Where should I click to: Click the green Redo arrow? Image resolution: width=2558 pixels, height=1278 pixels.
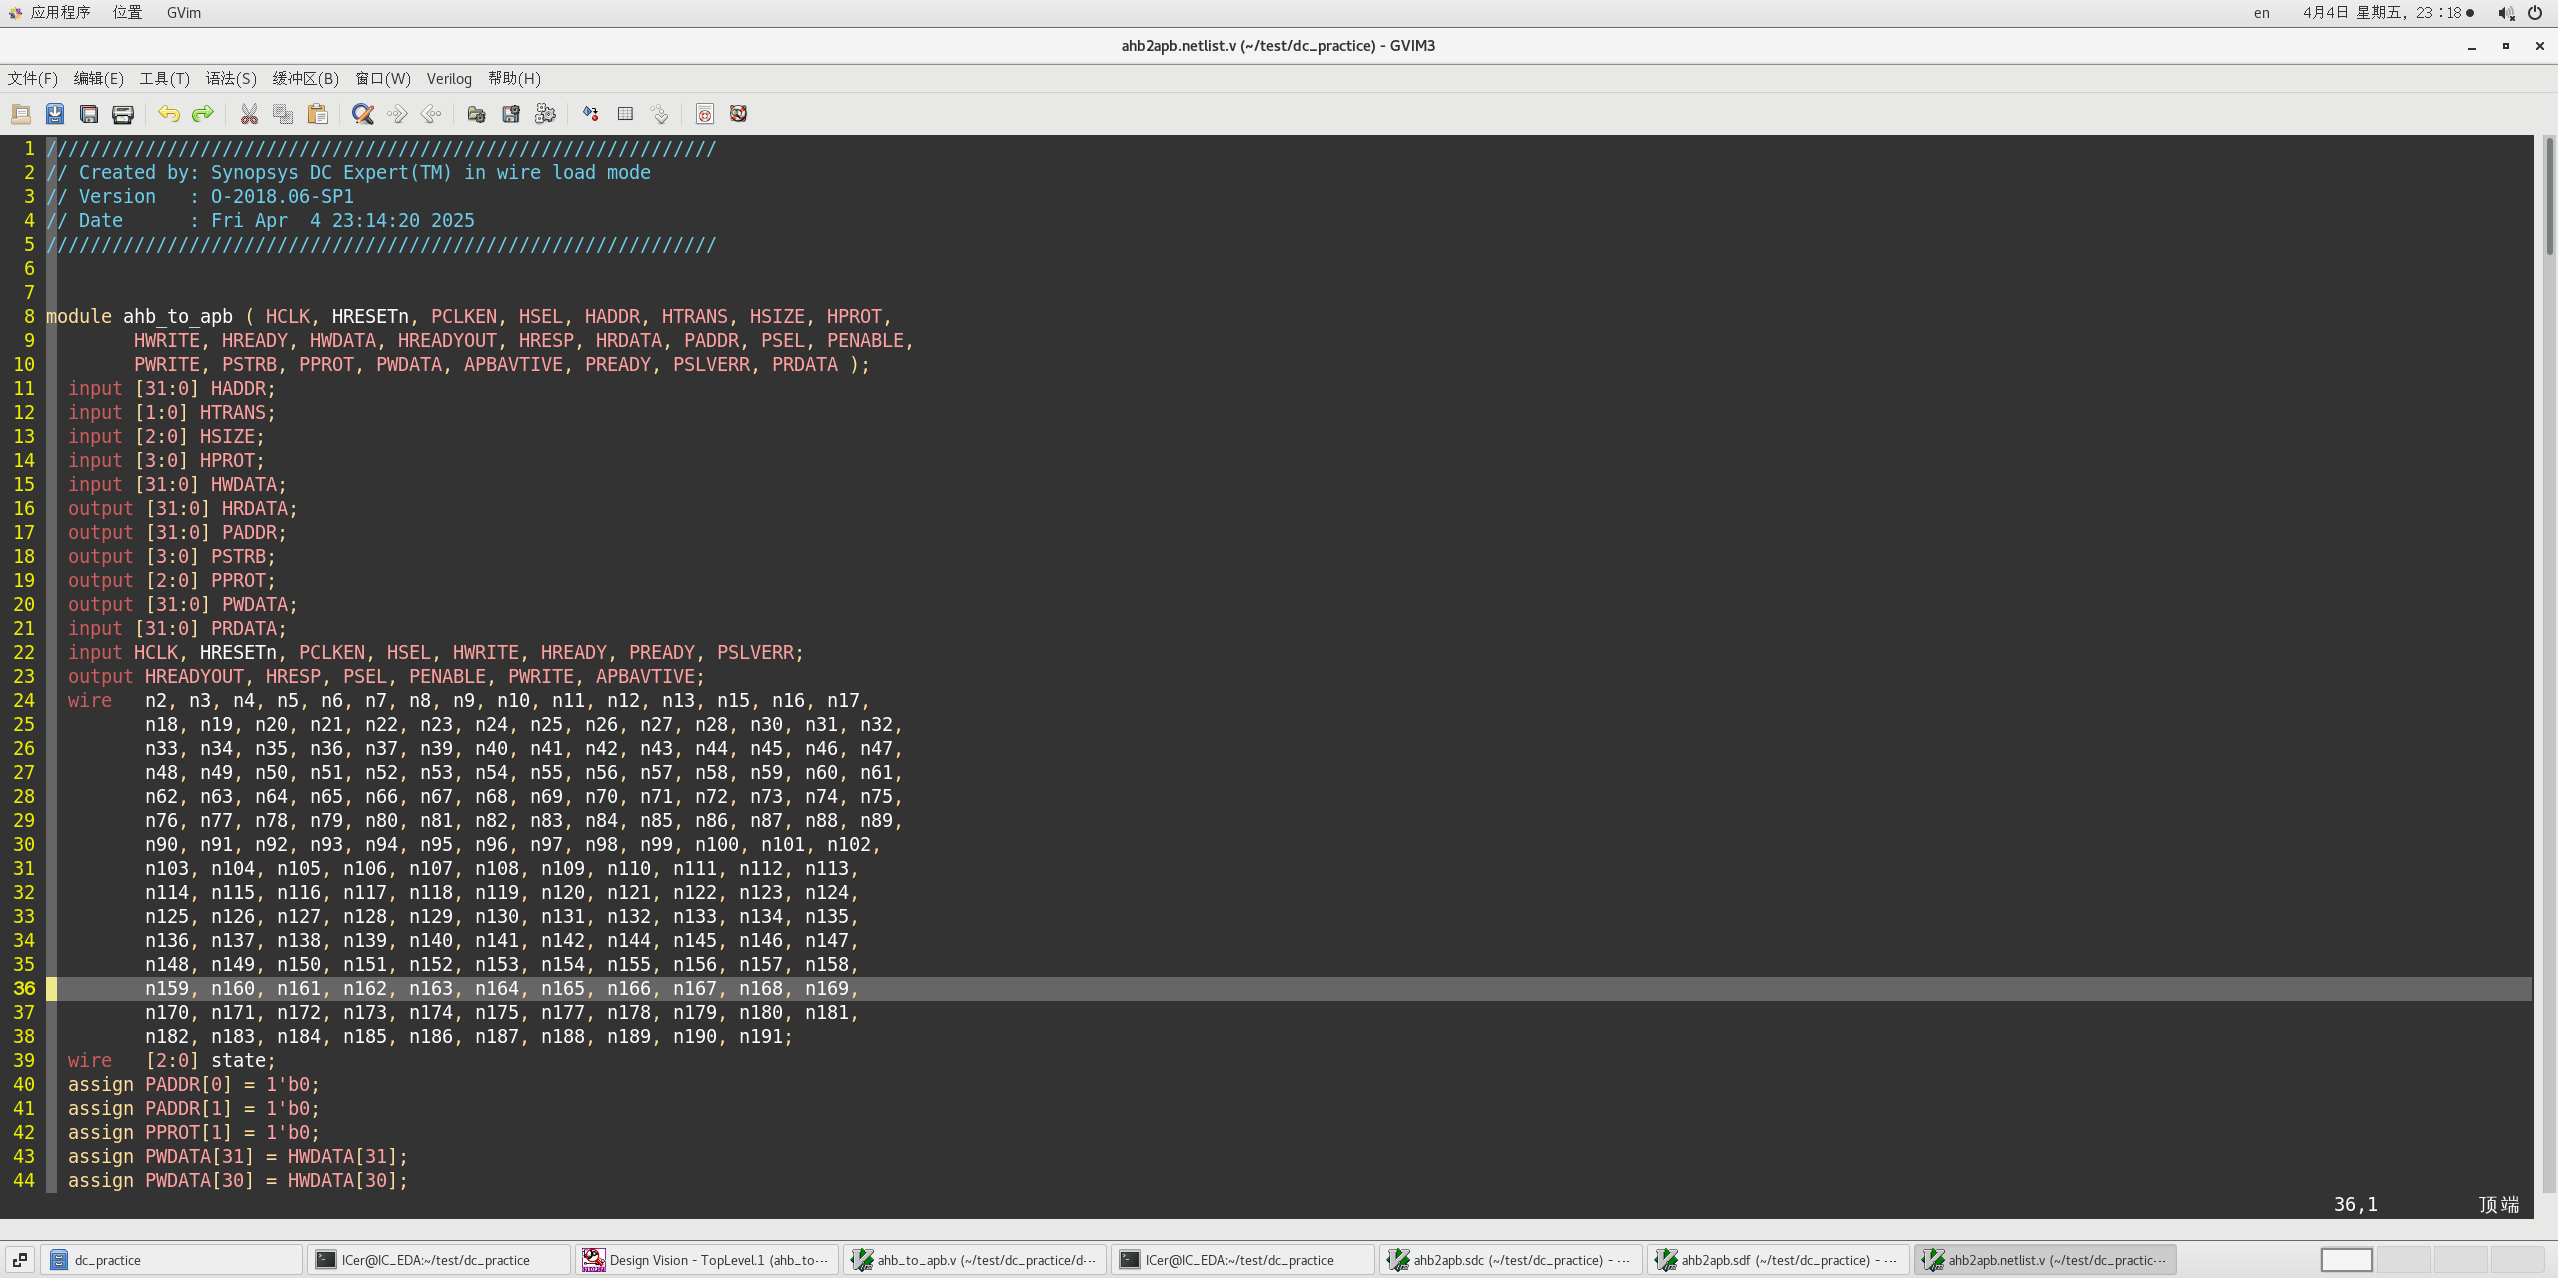pos(203,114)
